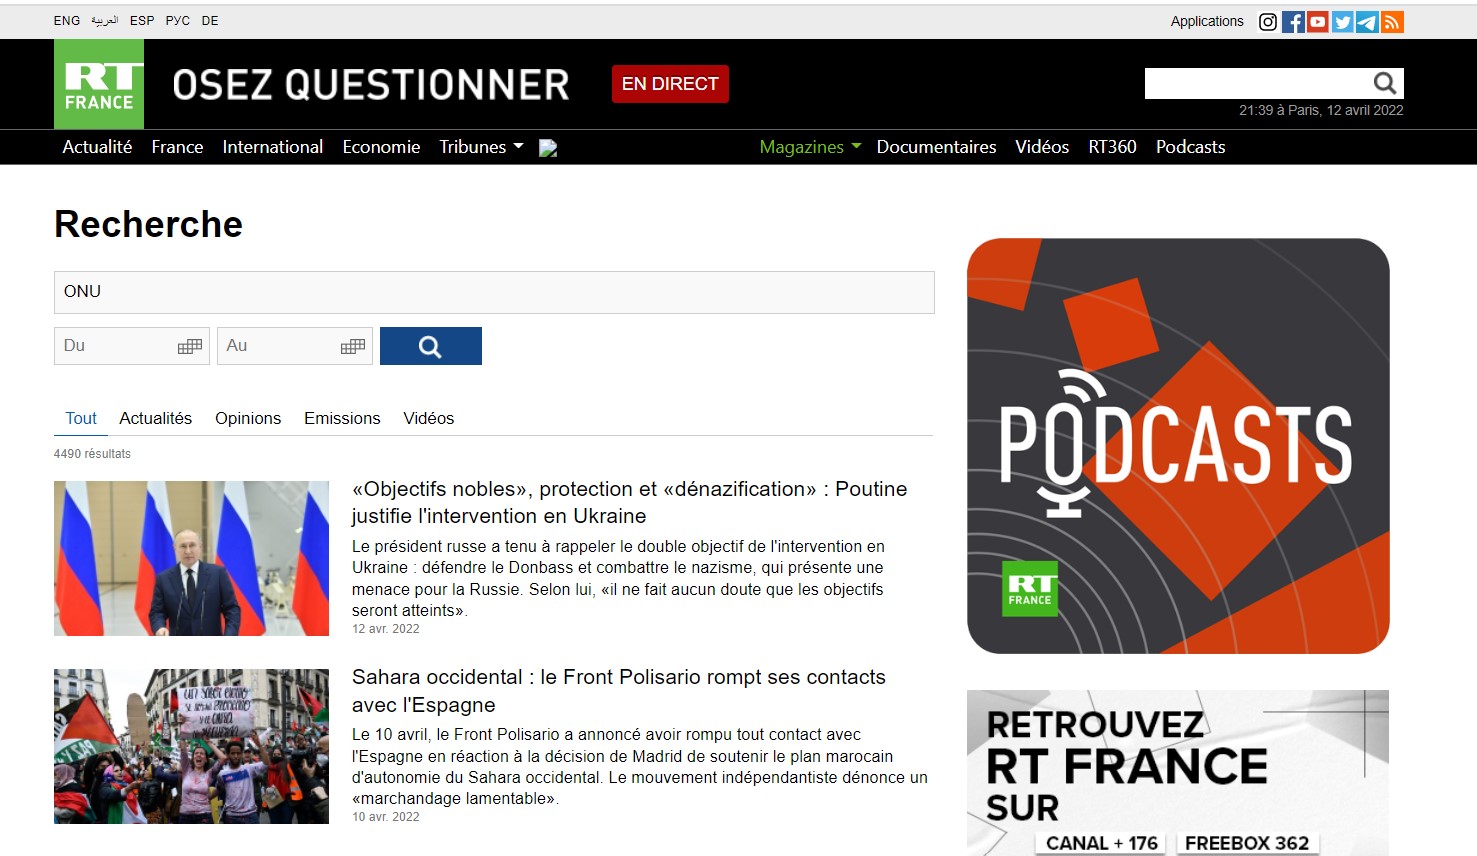1477x856 pixels.
Task: Expand the Magazines dropdown menu
Action: coord(810,147)
